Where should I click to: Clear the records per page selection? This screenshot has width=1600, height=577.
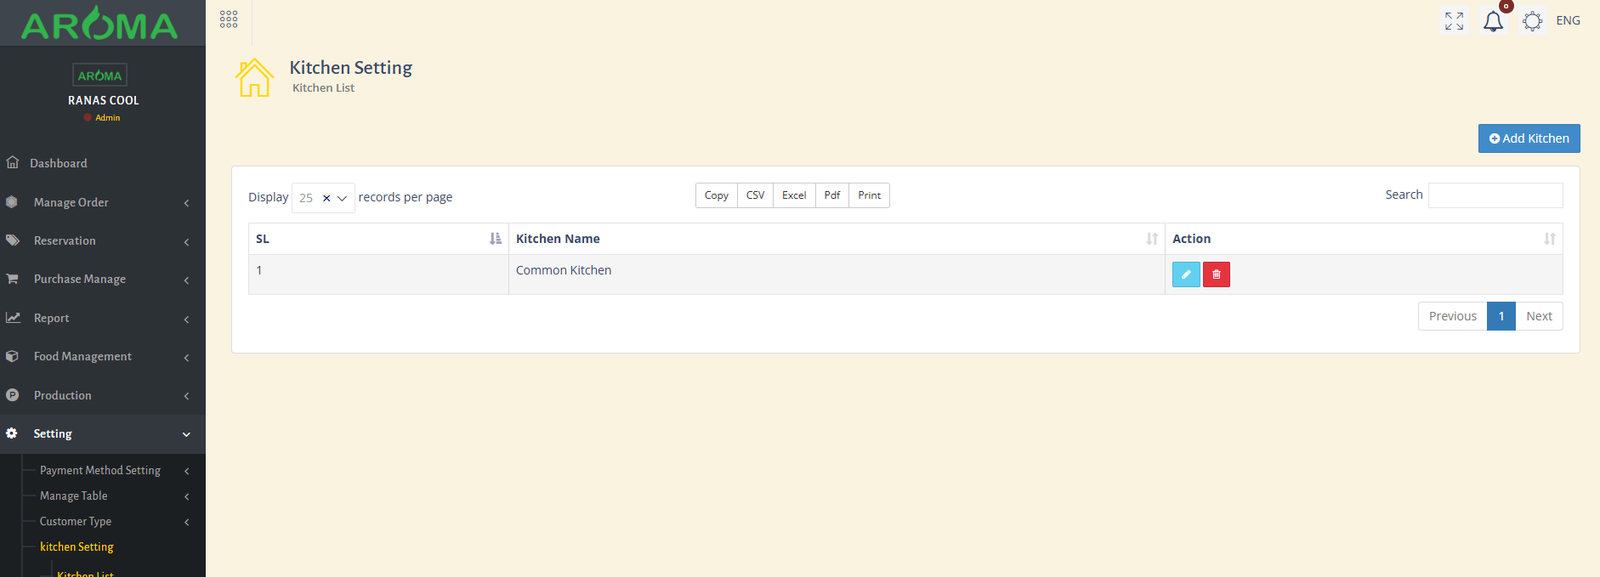click(326, 198)
